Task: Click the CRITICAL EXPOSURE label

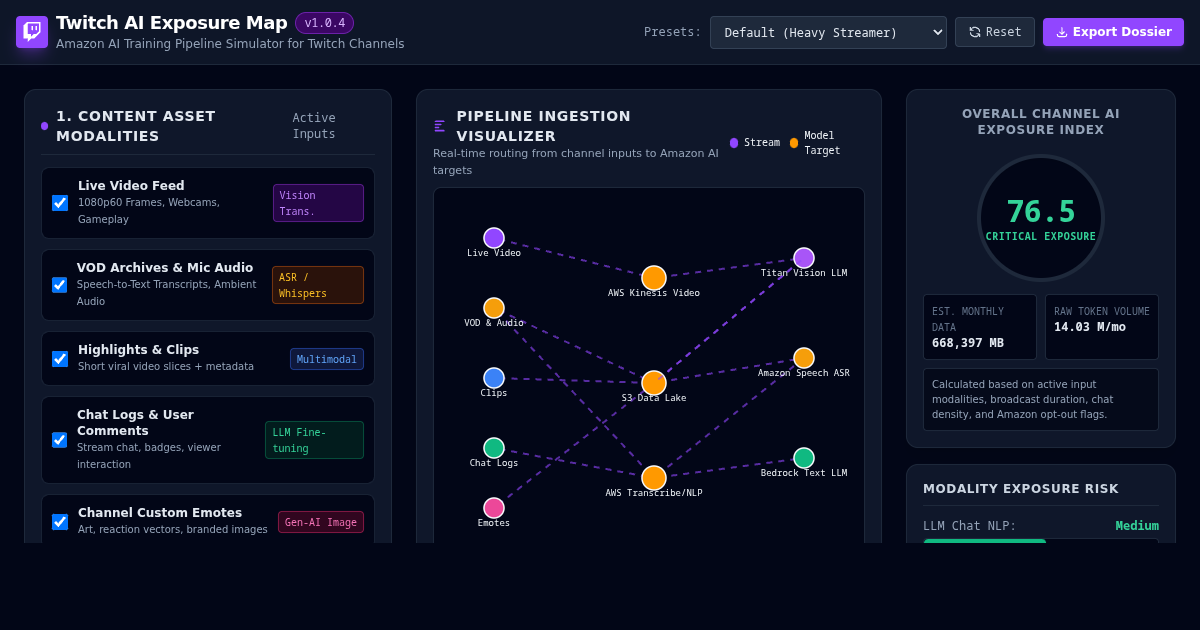Action: 1041,237
